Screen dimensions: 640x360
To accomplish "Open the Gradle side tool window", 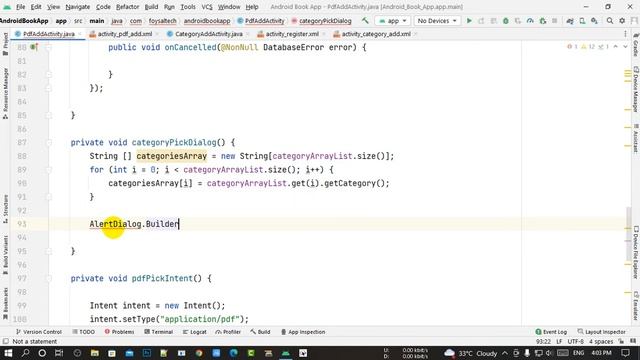I will pyautogui.click(x=636, y=45).
